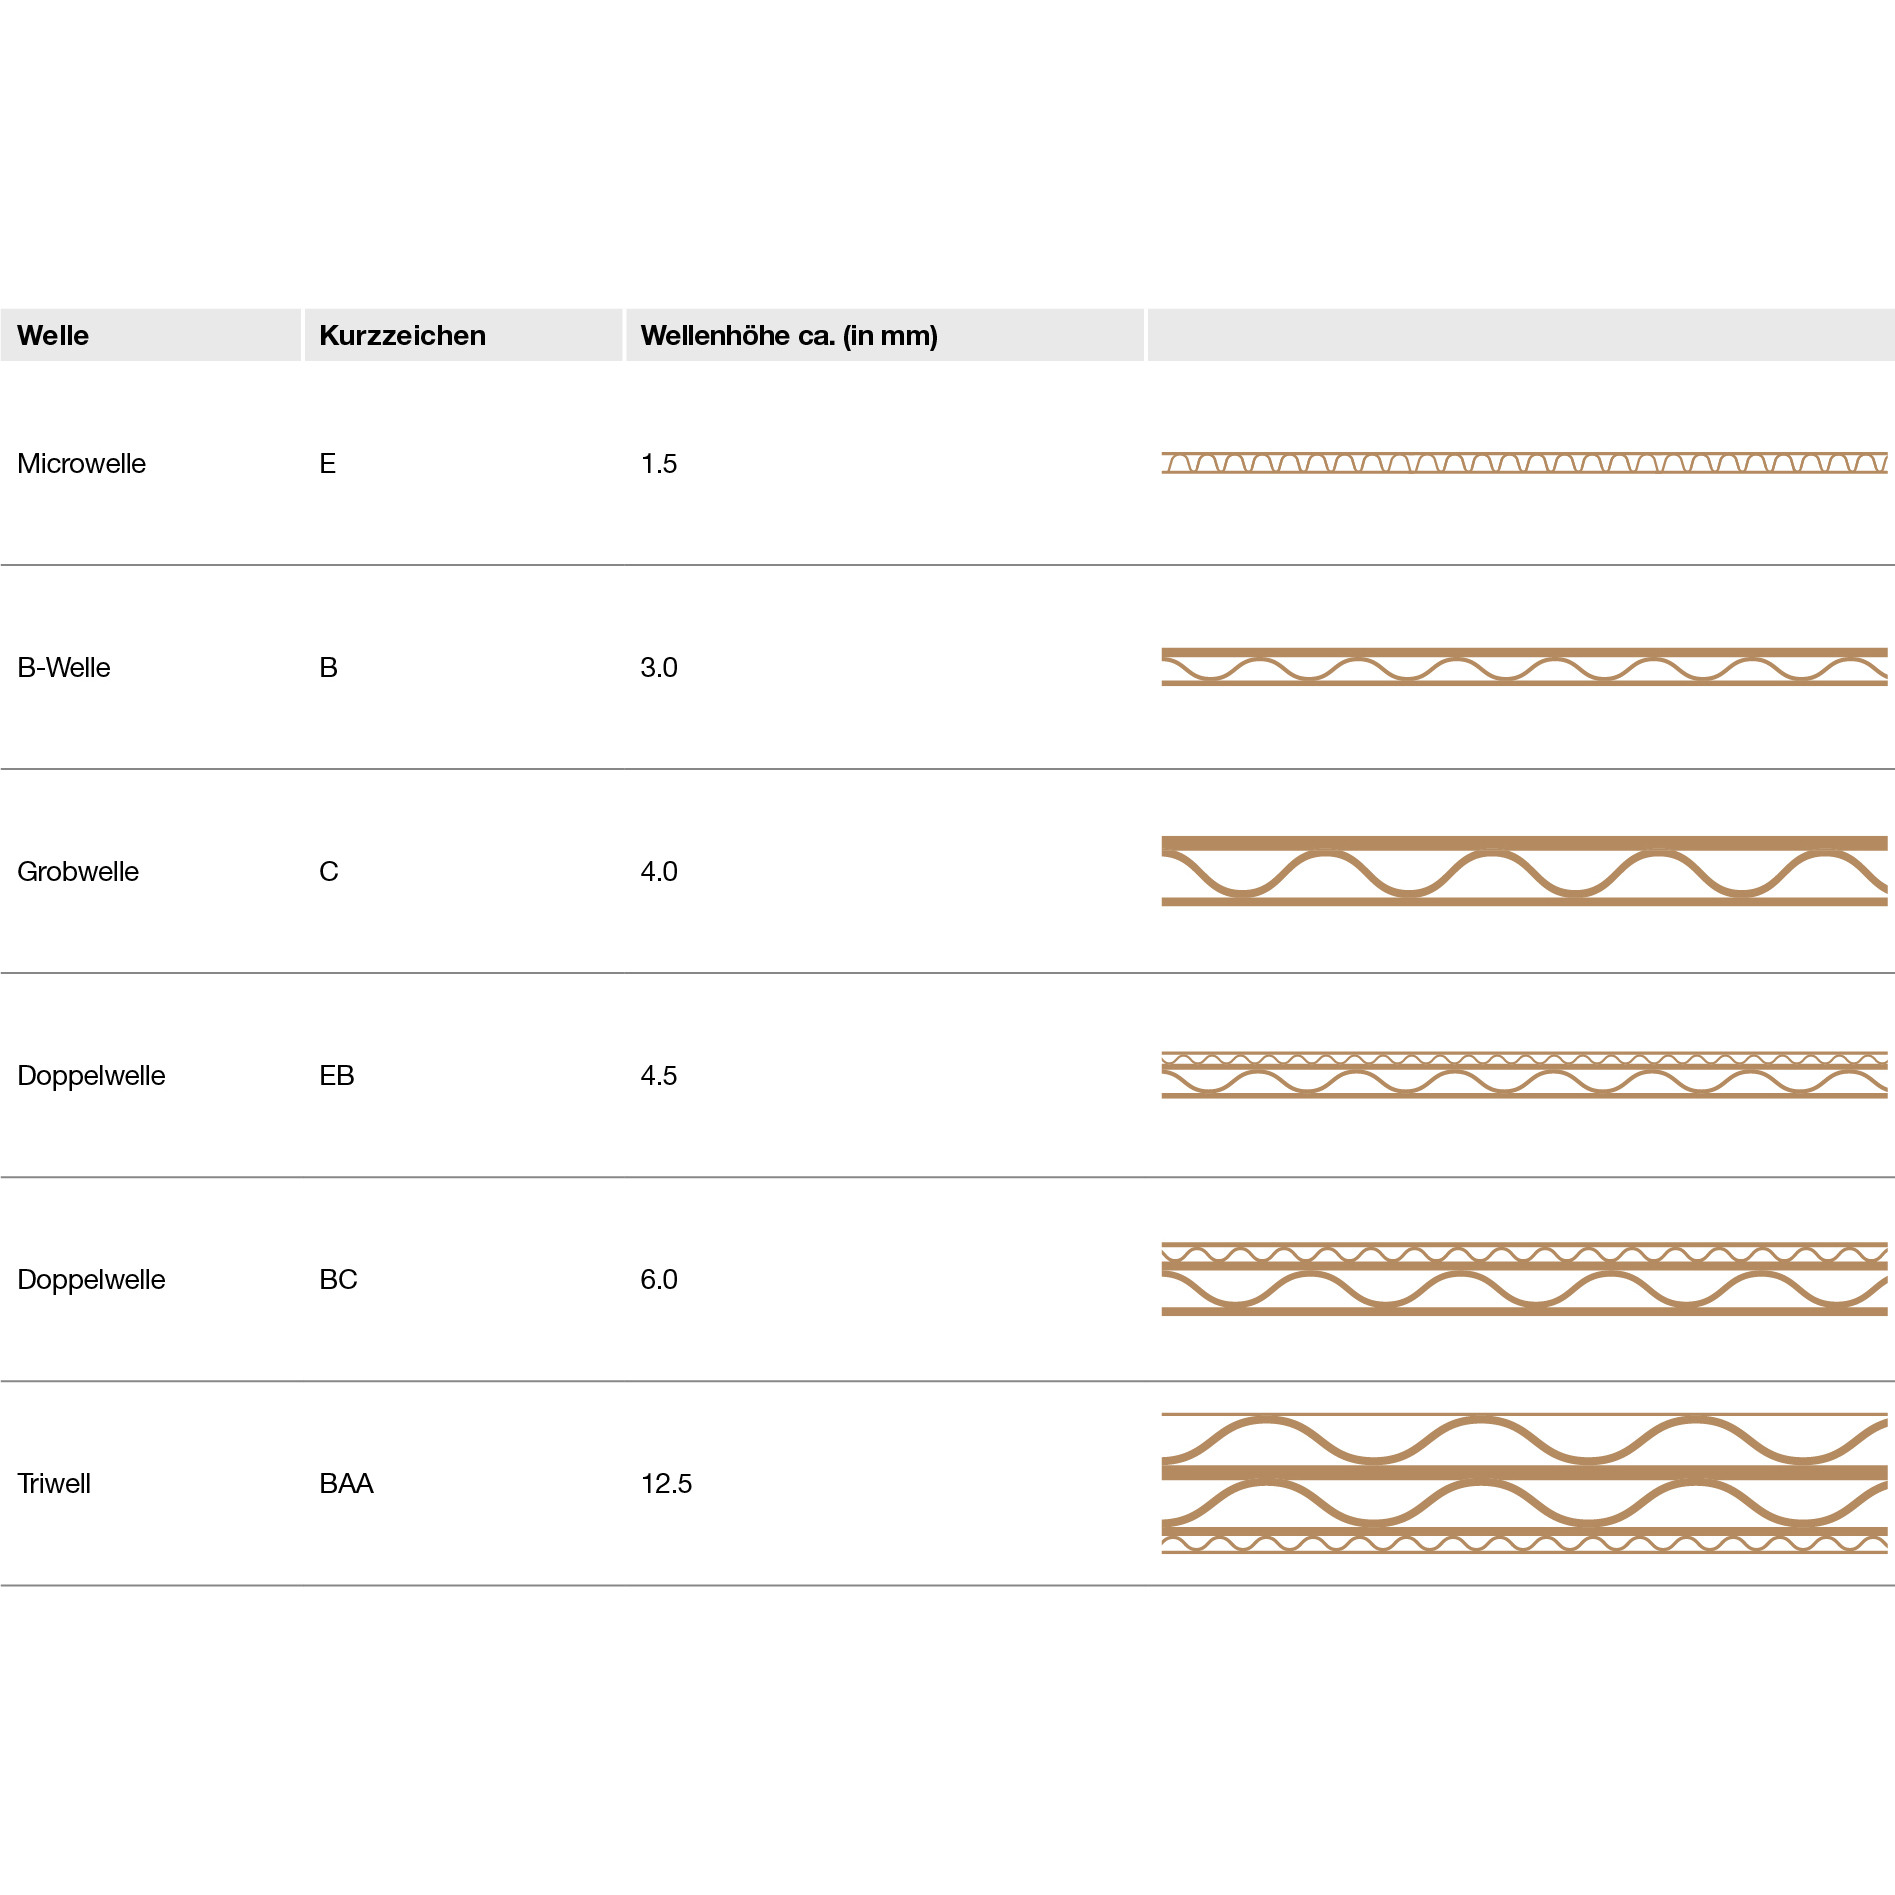Select the 6.0 wave height value
The height and width of the screenshot is (1895, 1895).
(659, 1280)
